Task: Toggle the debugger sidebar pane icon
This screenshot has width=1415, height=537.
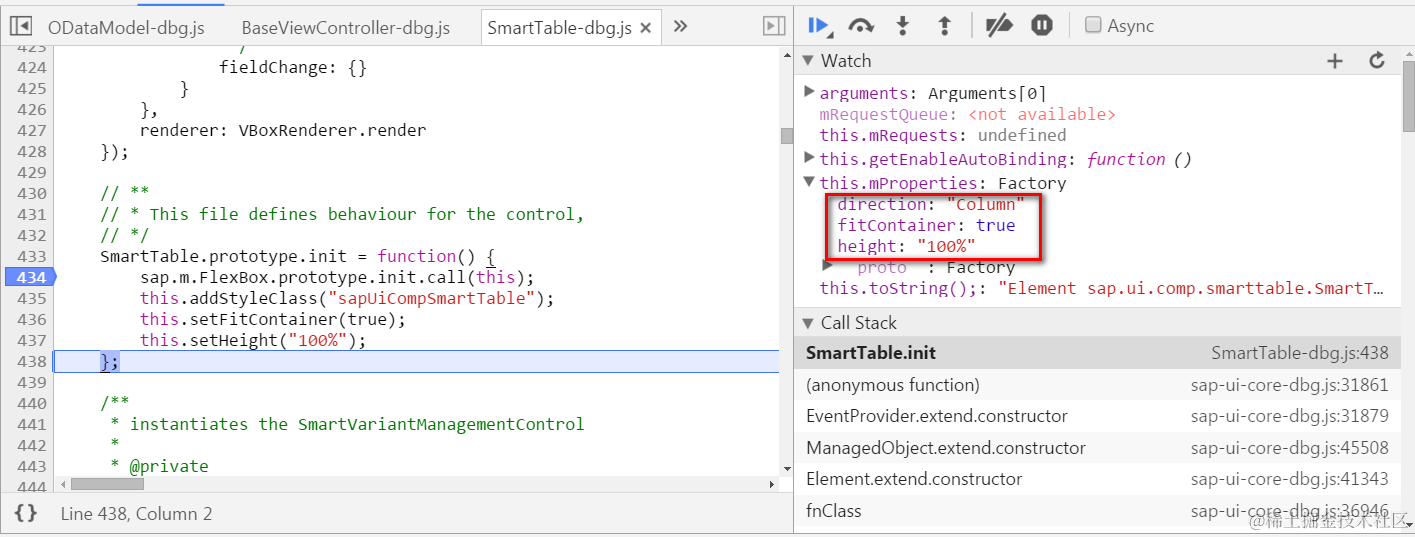Action: (773, 26)
